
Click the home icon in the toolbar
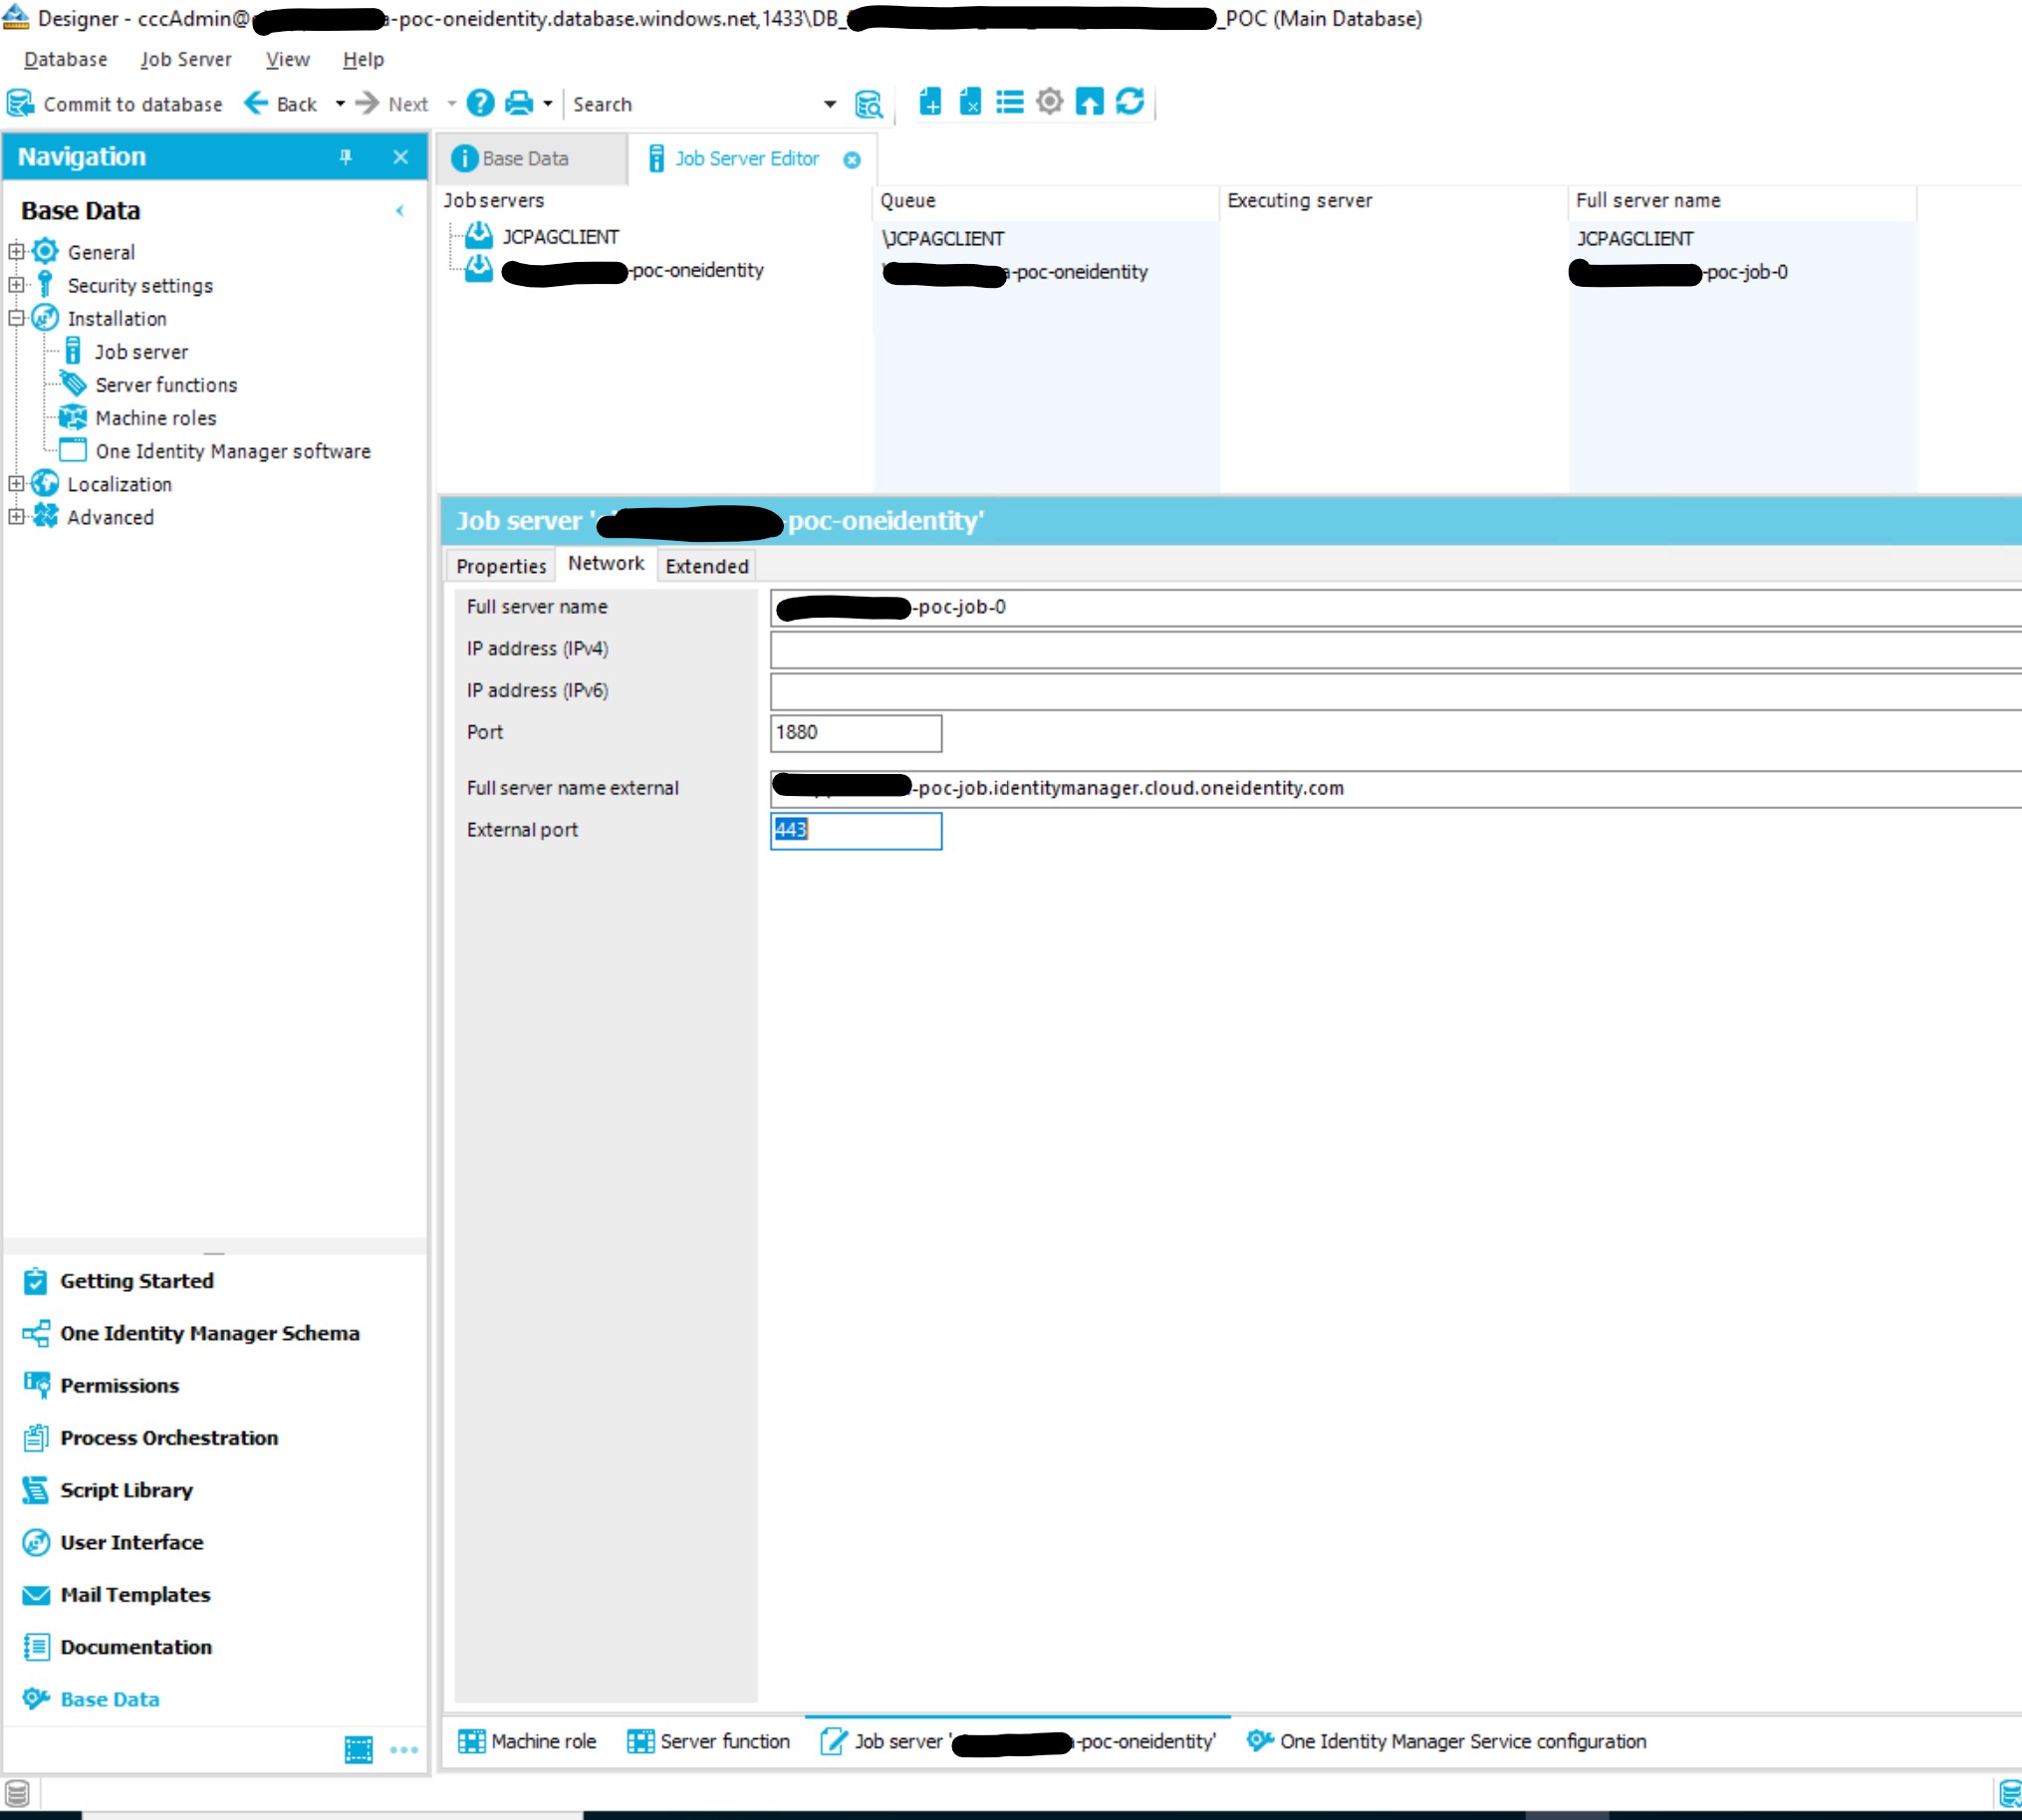tap(1089, 102)
